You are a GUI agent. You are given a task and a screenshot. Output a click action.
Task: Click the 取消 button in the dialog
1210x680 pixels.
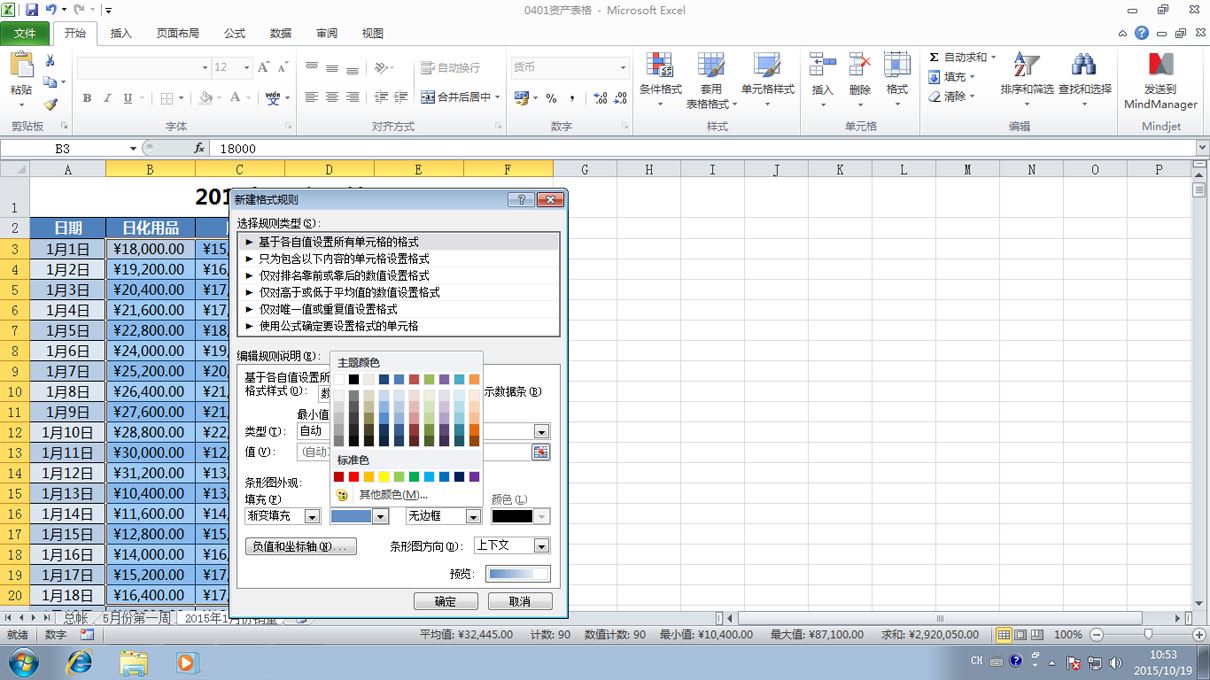(520, 601)
